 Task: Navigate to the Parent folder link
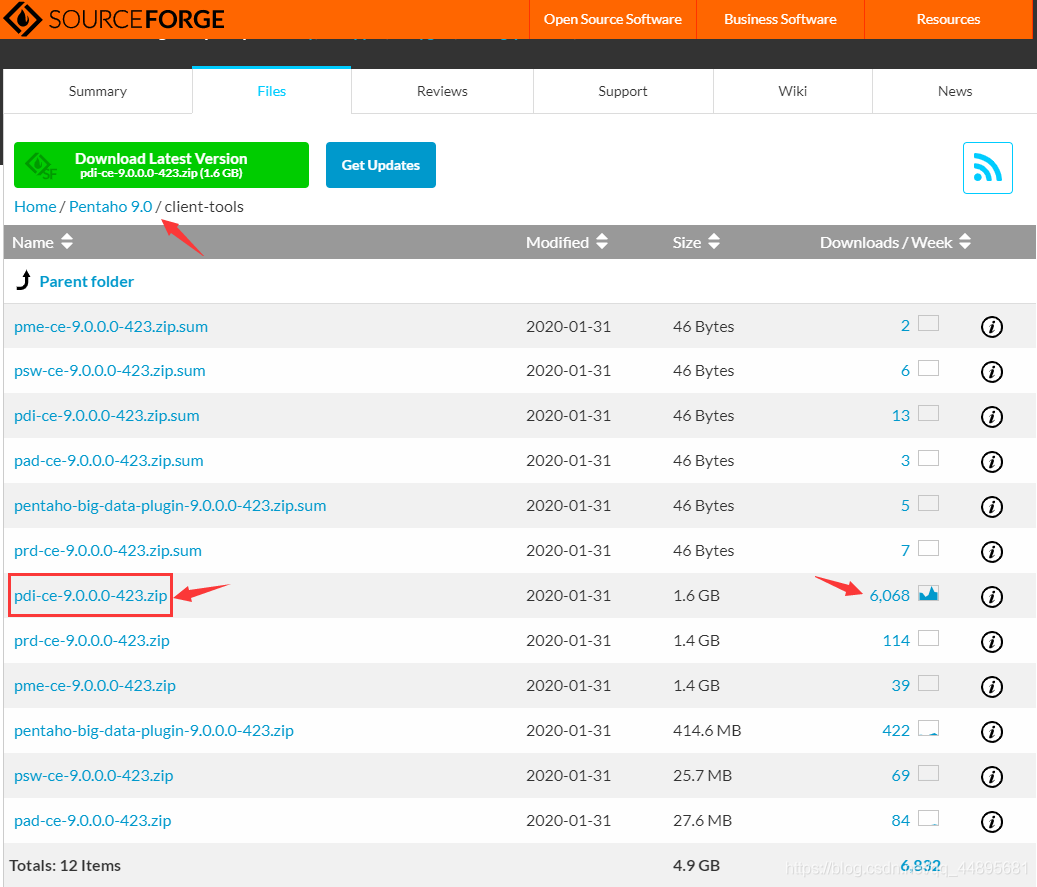87,282
